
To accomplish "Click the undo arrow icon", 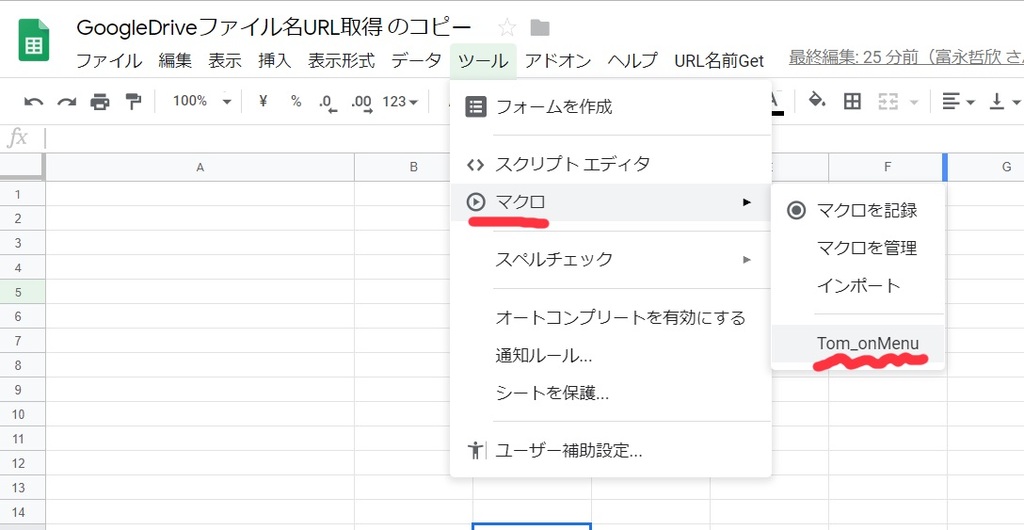I will tap(34, 102).
